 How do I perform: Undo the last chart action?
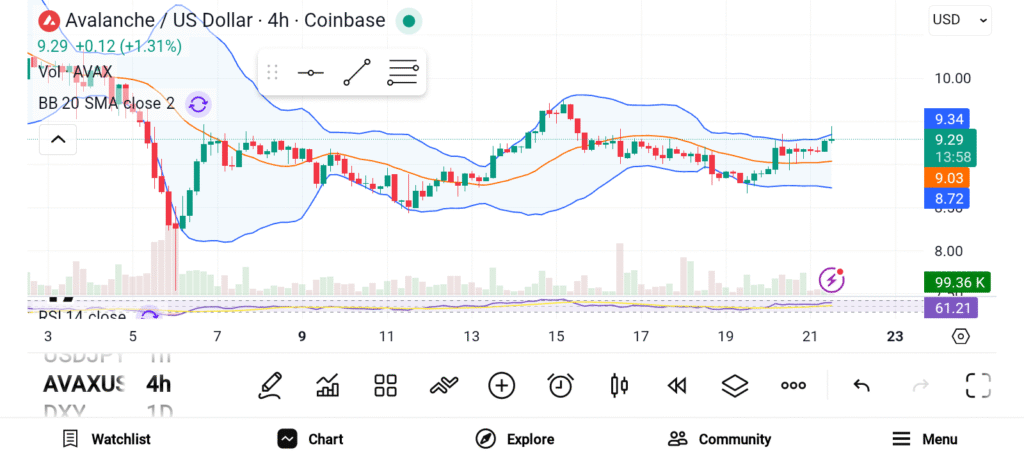click(x=861, y=385)
